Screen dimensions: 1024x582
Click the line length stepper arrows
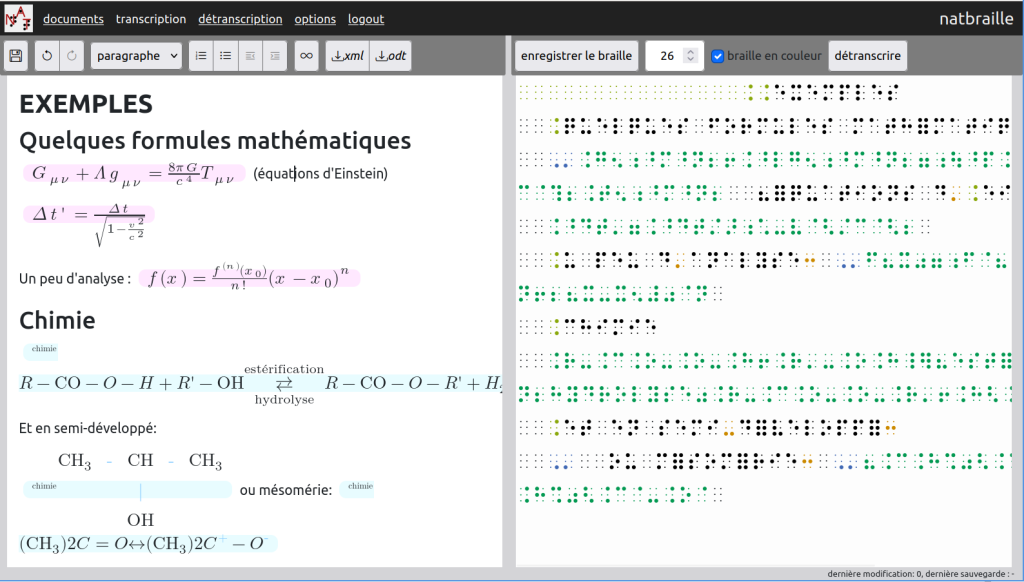click(690, 56)
